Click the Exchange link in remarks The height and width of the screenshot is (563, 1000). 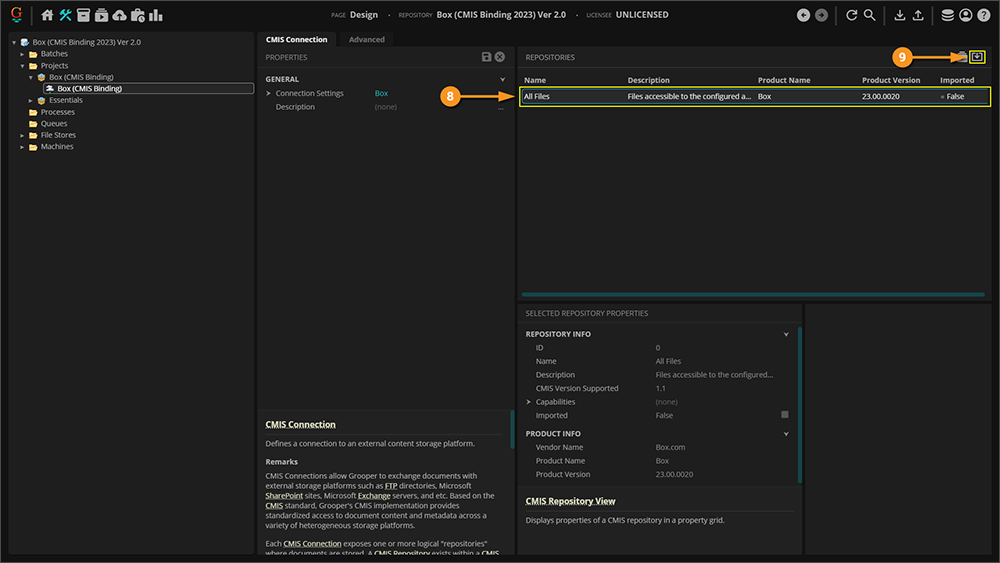click(371, 495)
